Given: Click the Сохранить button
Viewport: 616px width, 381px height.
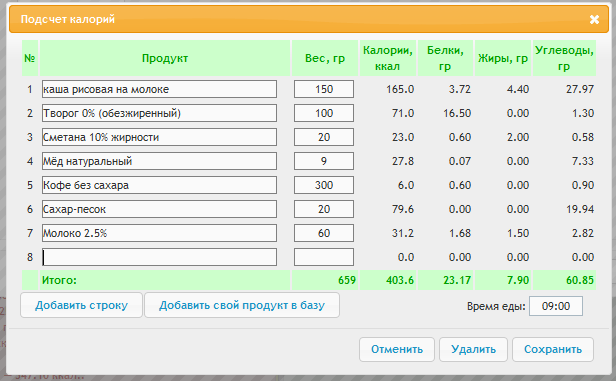Looking at the screenshot, I should (553, 349).
